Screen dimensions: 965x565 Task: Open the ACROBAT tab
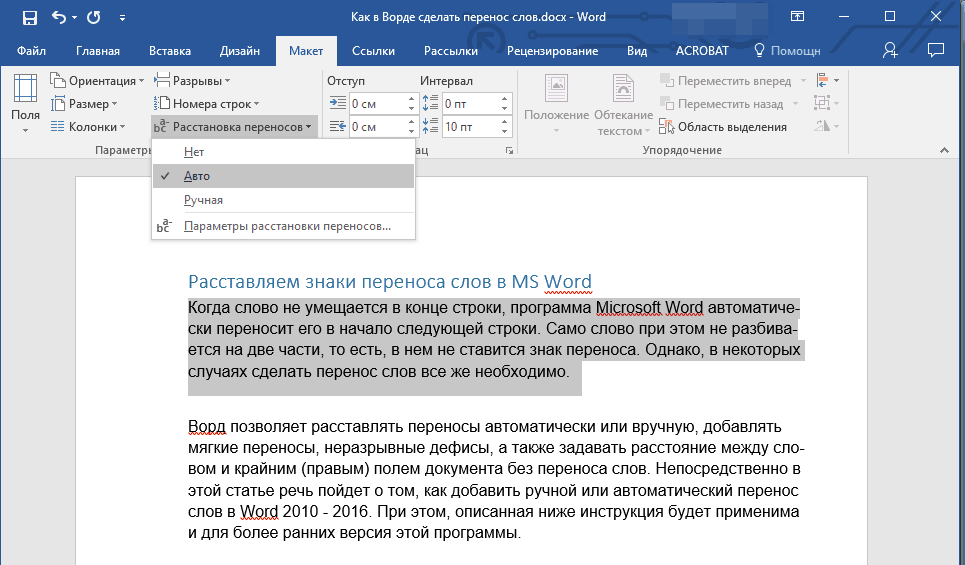click(702, 51)
